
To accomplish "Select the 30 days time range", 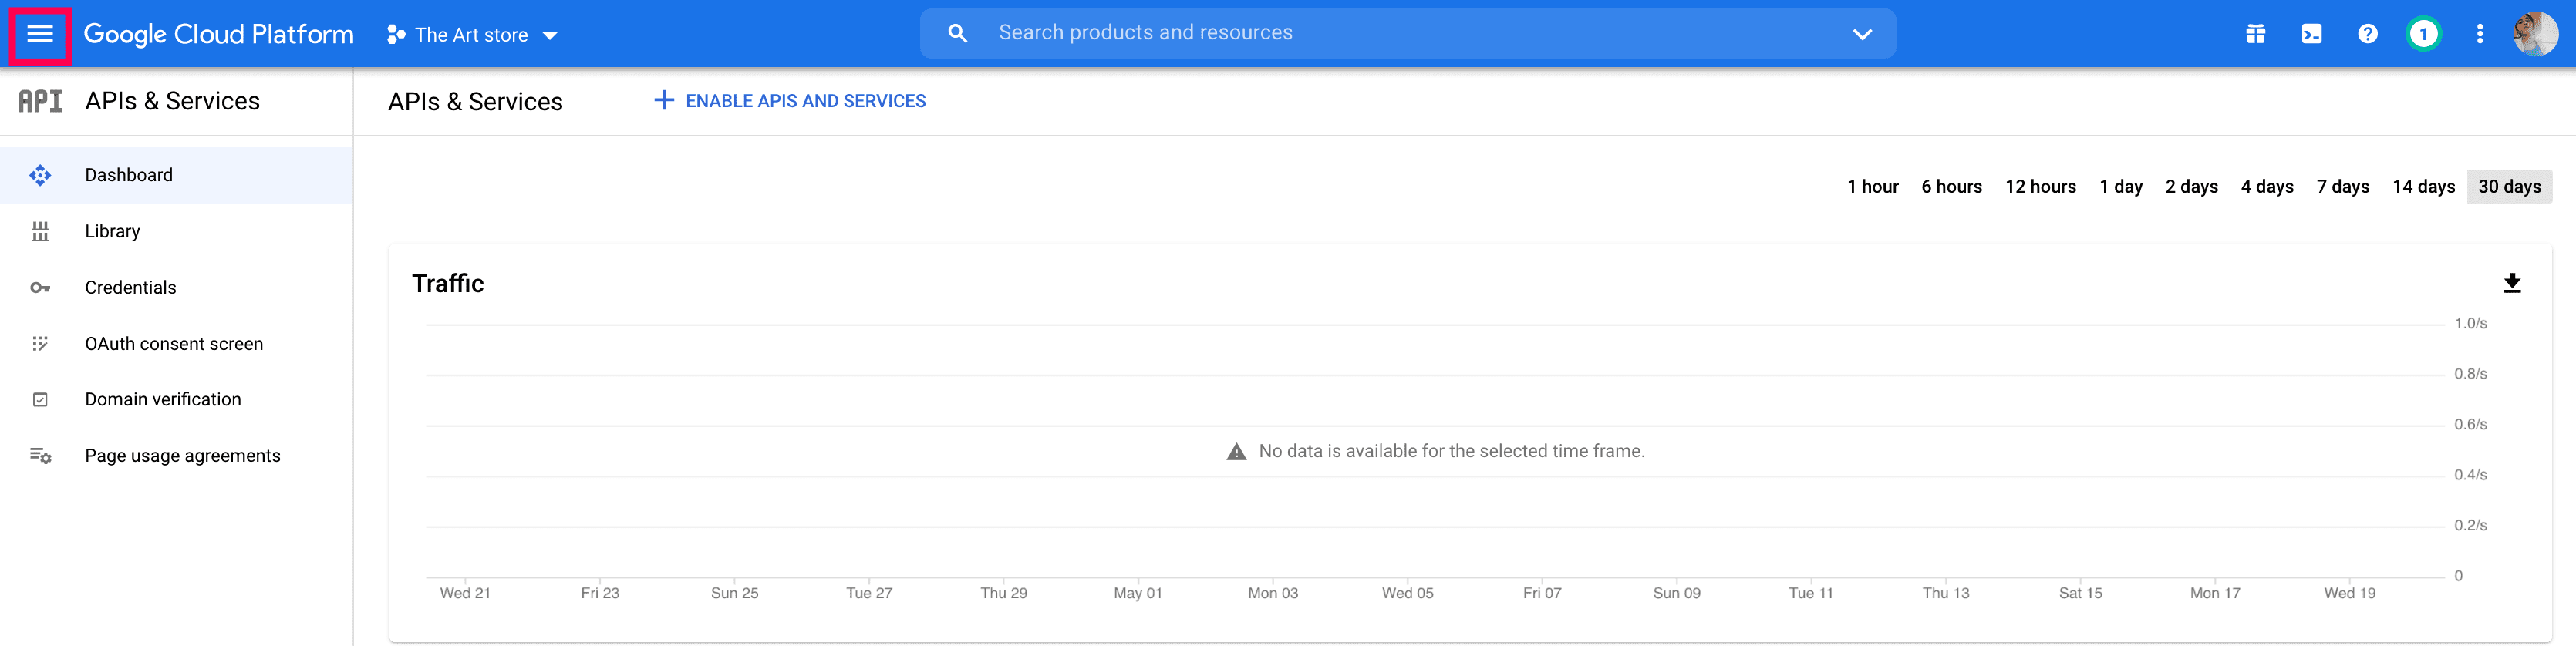I will (x=2508, y=187).
